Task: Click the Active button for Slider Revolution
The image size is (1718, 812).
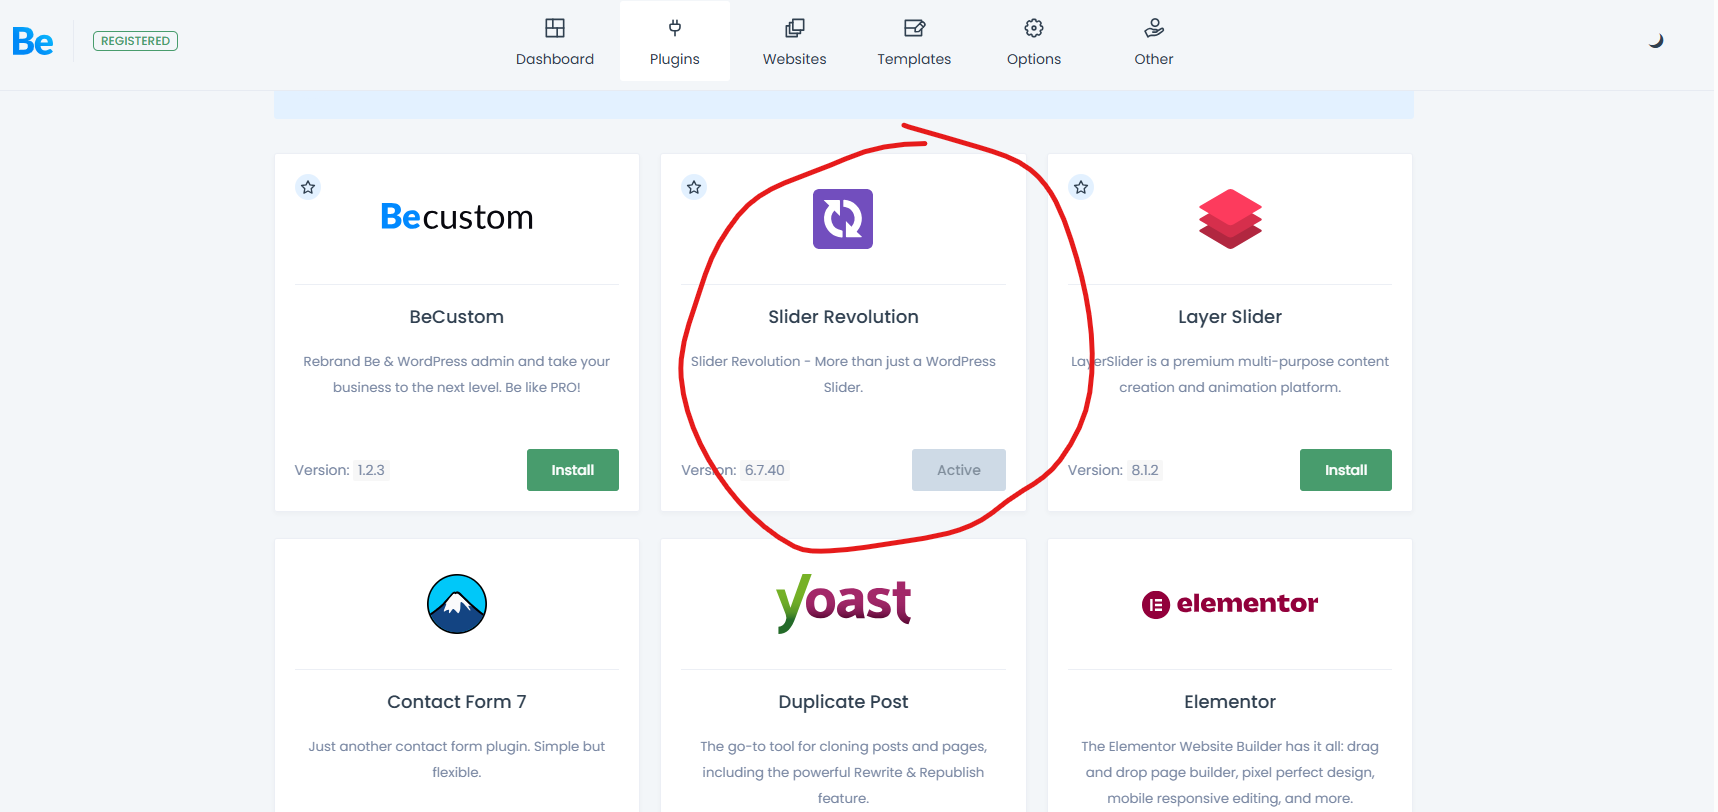Action: point(958,470)
